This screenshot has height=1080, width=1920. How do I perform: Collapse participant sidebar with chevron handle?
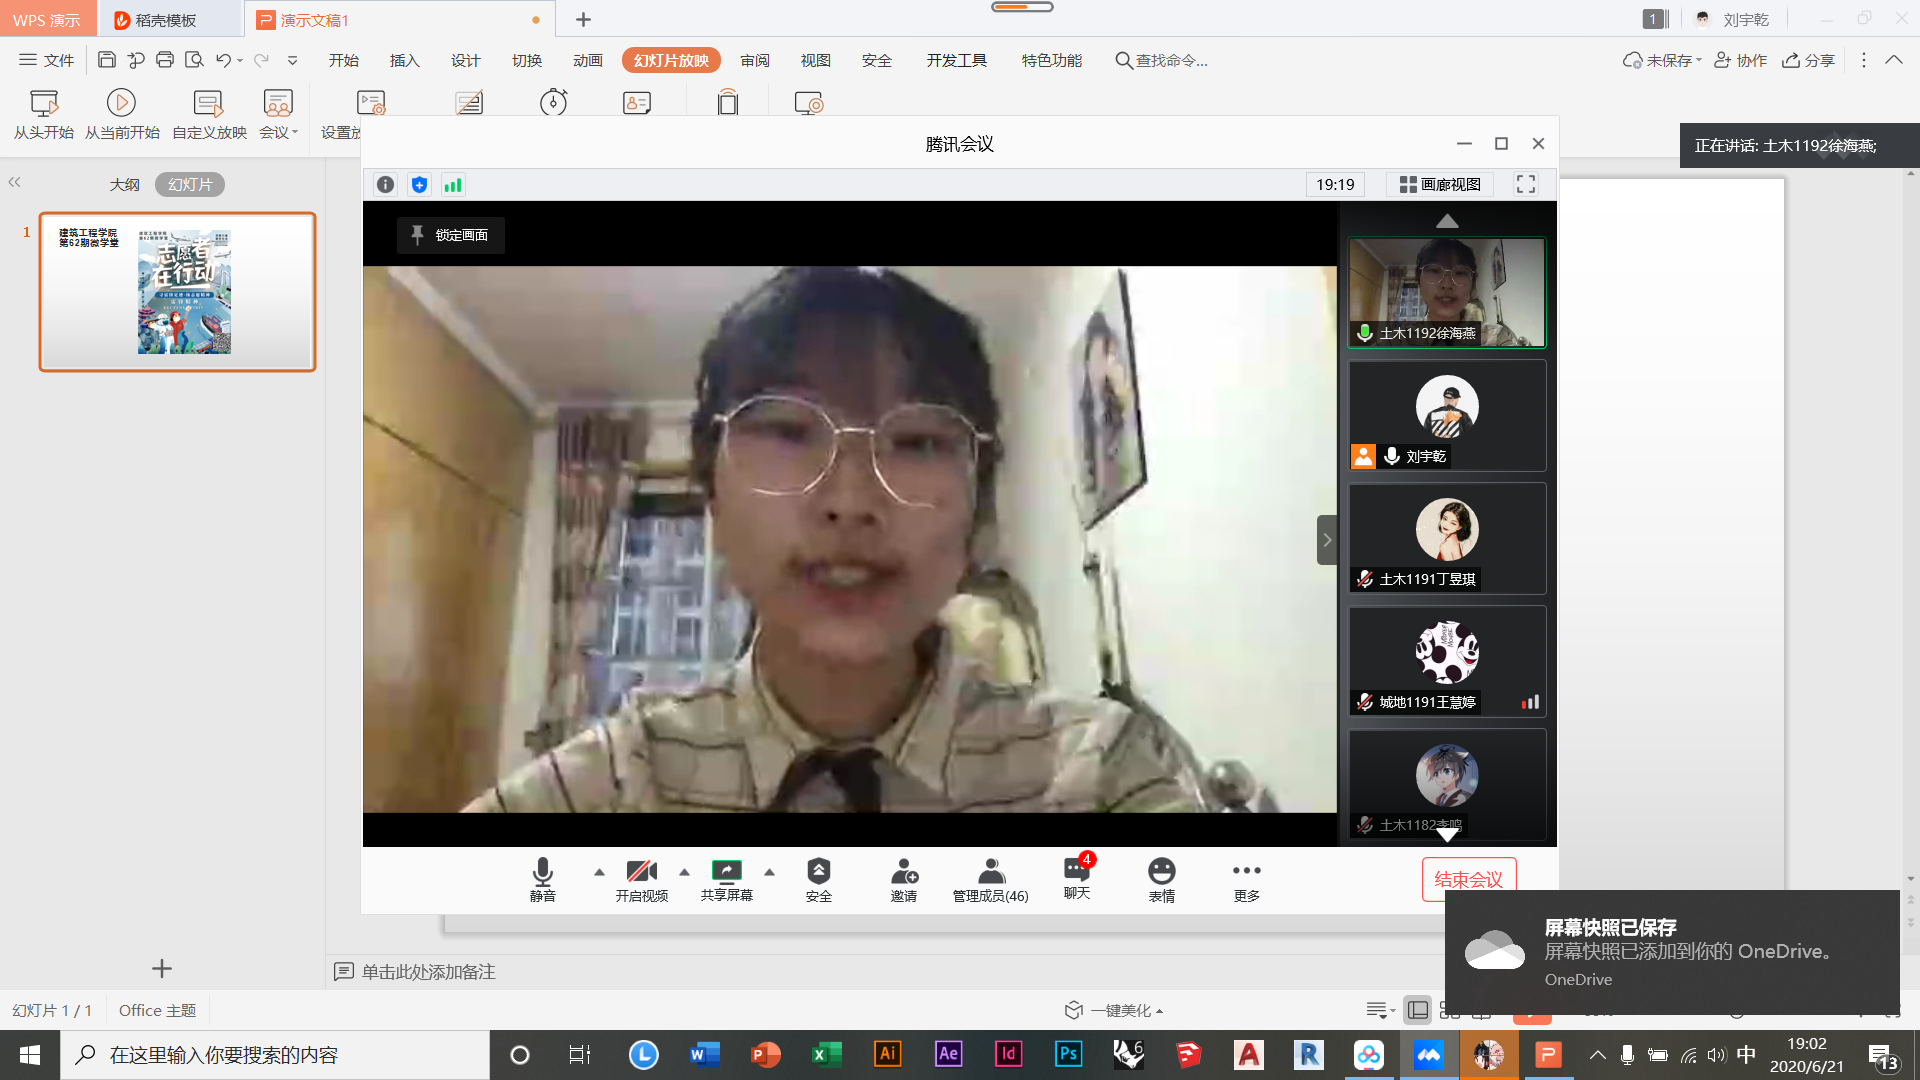click(1327, 540)
